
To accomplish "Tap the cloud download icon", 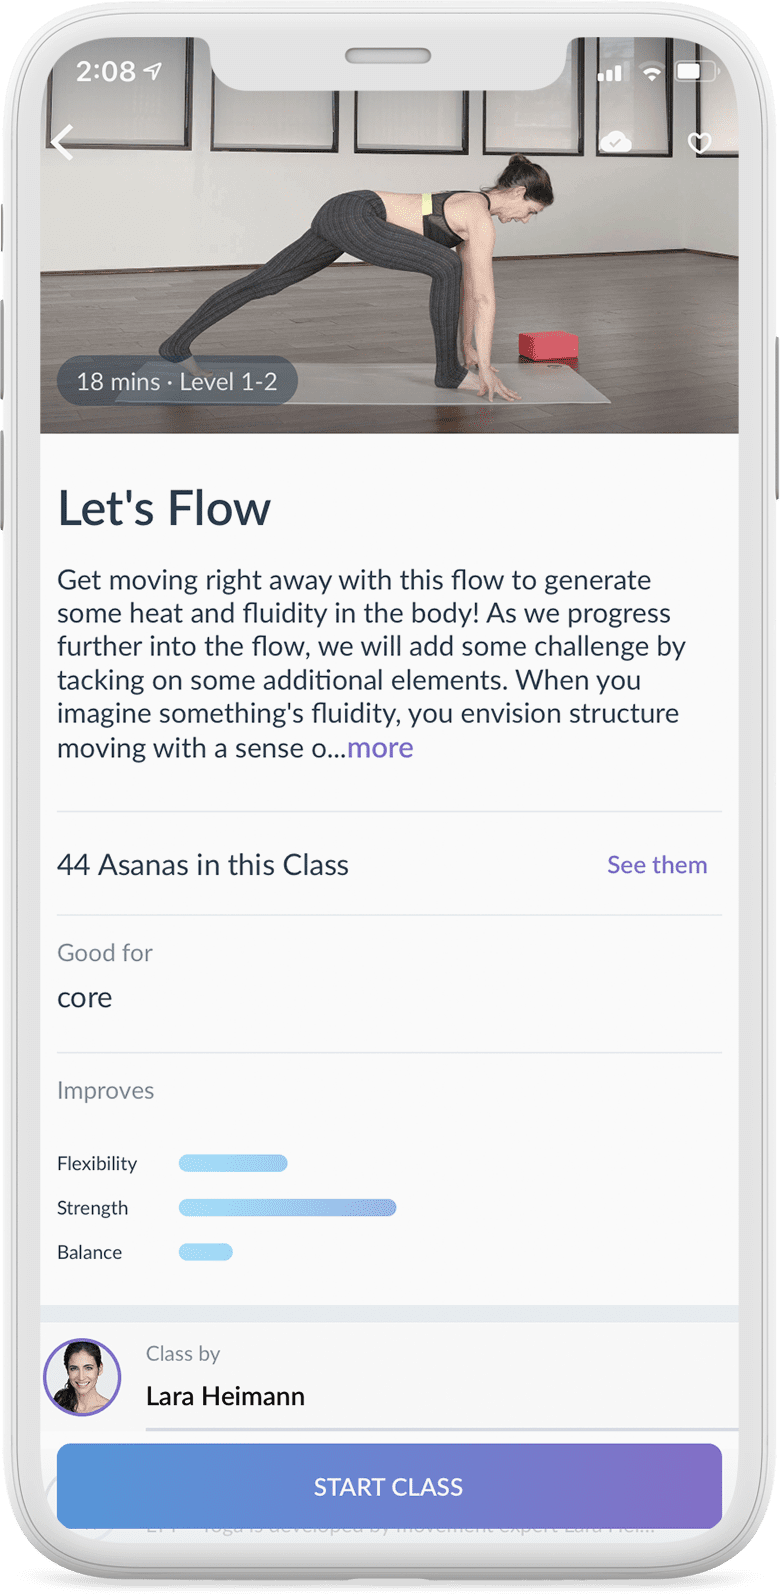I will point(615,142).
